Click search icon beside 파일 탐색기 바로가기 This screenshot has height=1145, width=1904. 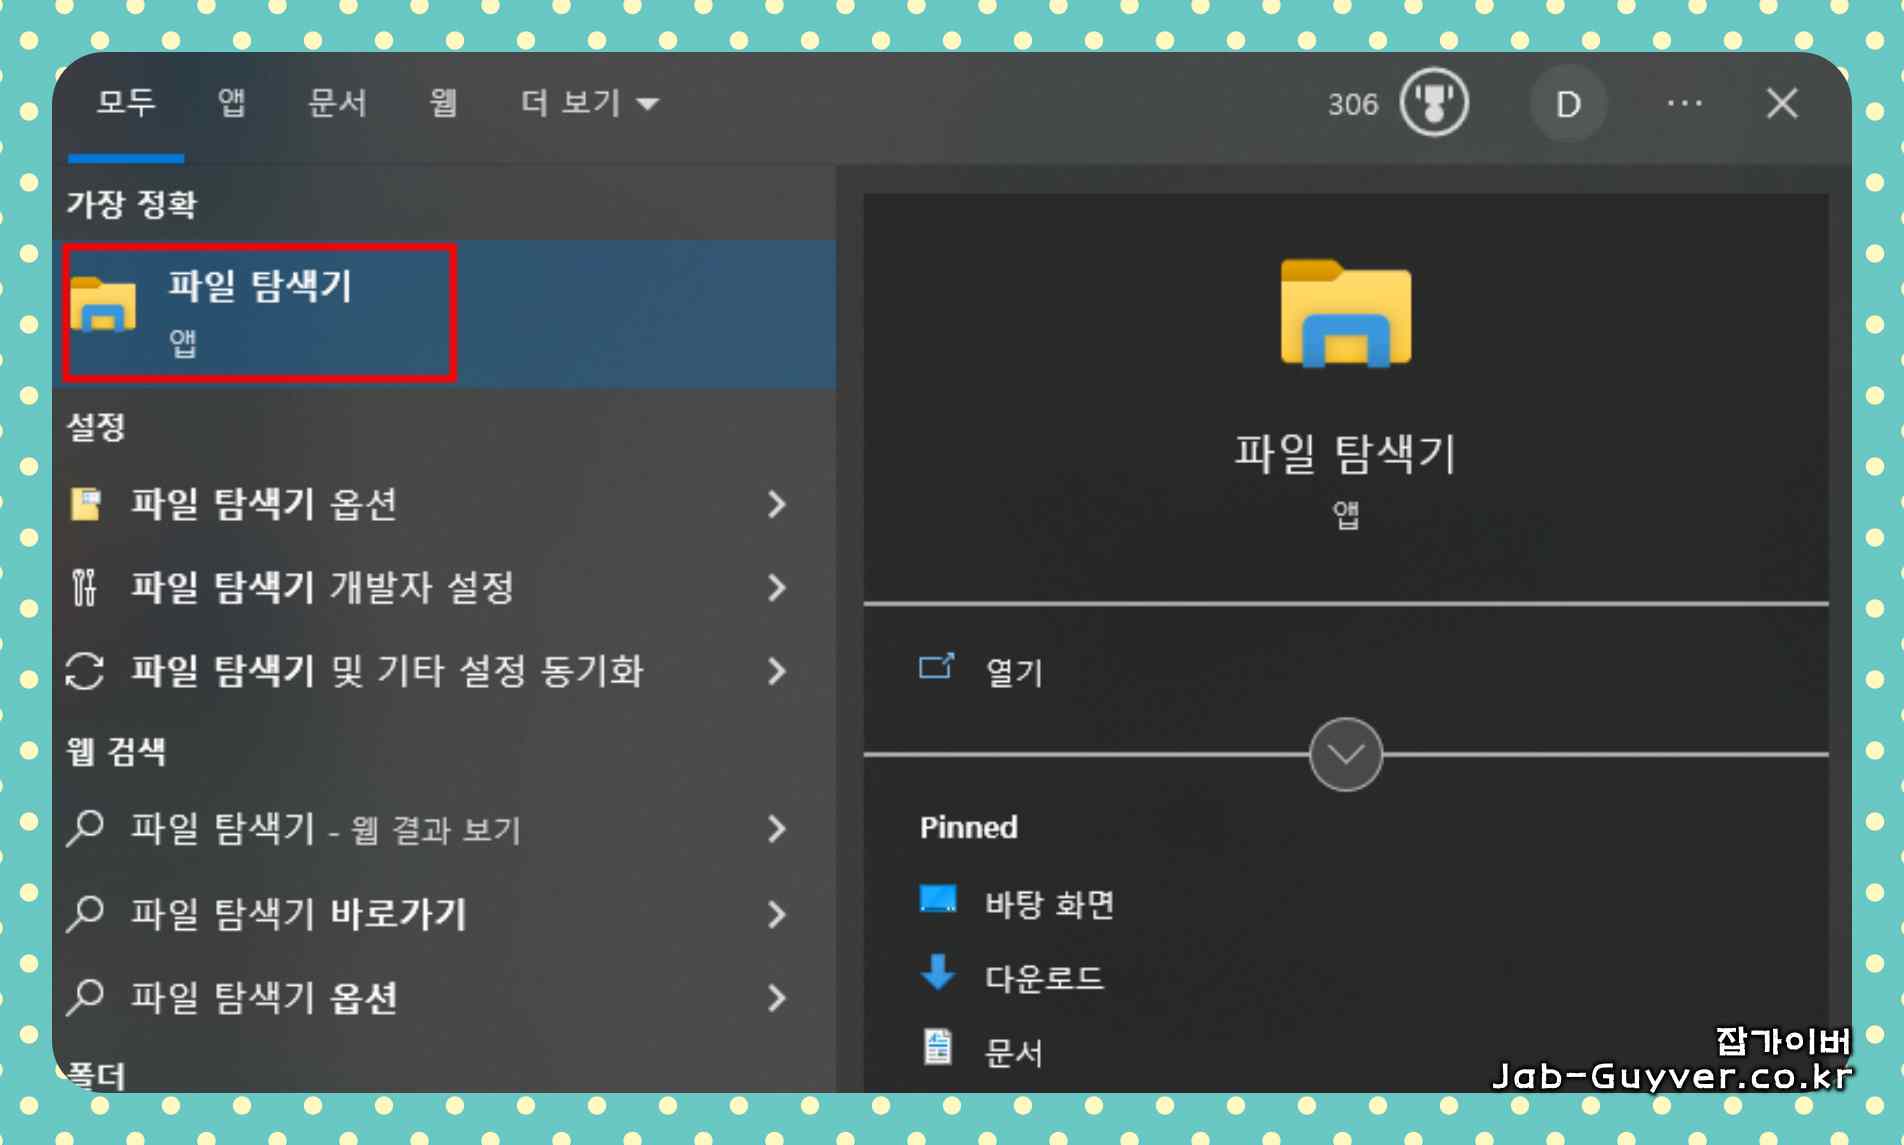(x=85, y=914)
